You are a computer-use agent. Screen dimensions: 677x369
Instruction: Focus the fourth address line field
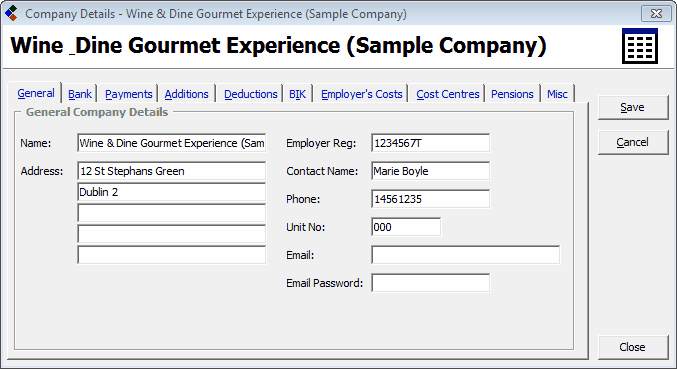pyautogui.click(x=172, y=234)
